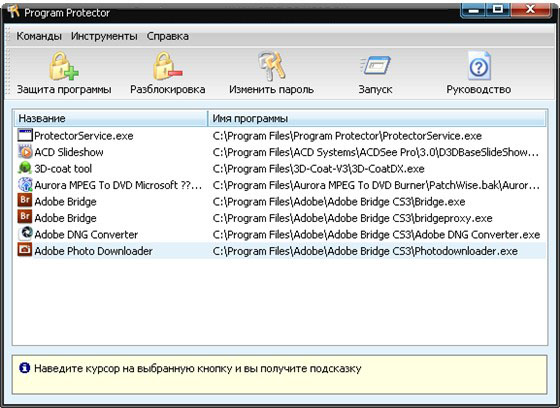The height and width of the screenshot is (408, 560).
Task: Sort by the Имя программы column header
Action: [377, 118]
